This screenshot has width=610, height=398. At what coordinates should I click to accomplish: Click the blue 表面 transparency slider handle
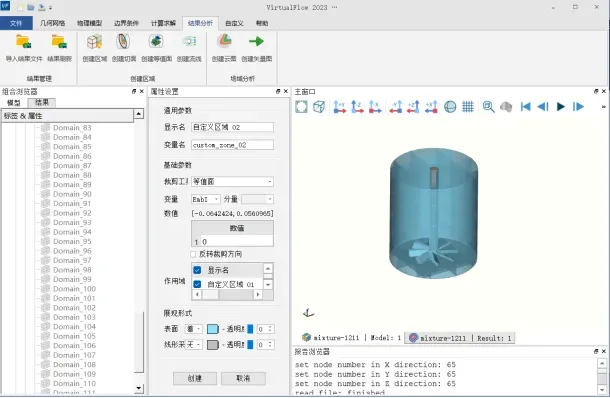tap(250, 329)
